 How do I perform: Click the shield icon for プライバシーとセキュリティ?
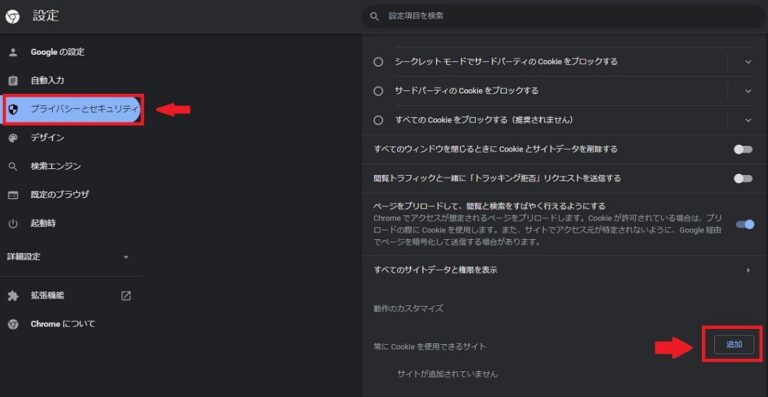pyautogui.click(x=13, y=109)
